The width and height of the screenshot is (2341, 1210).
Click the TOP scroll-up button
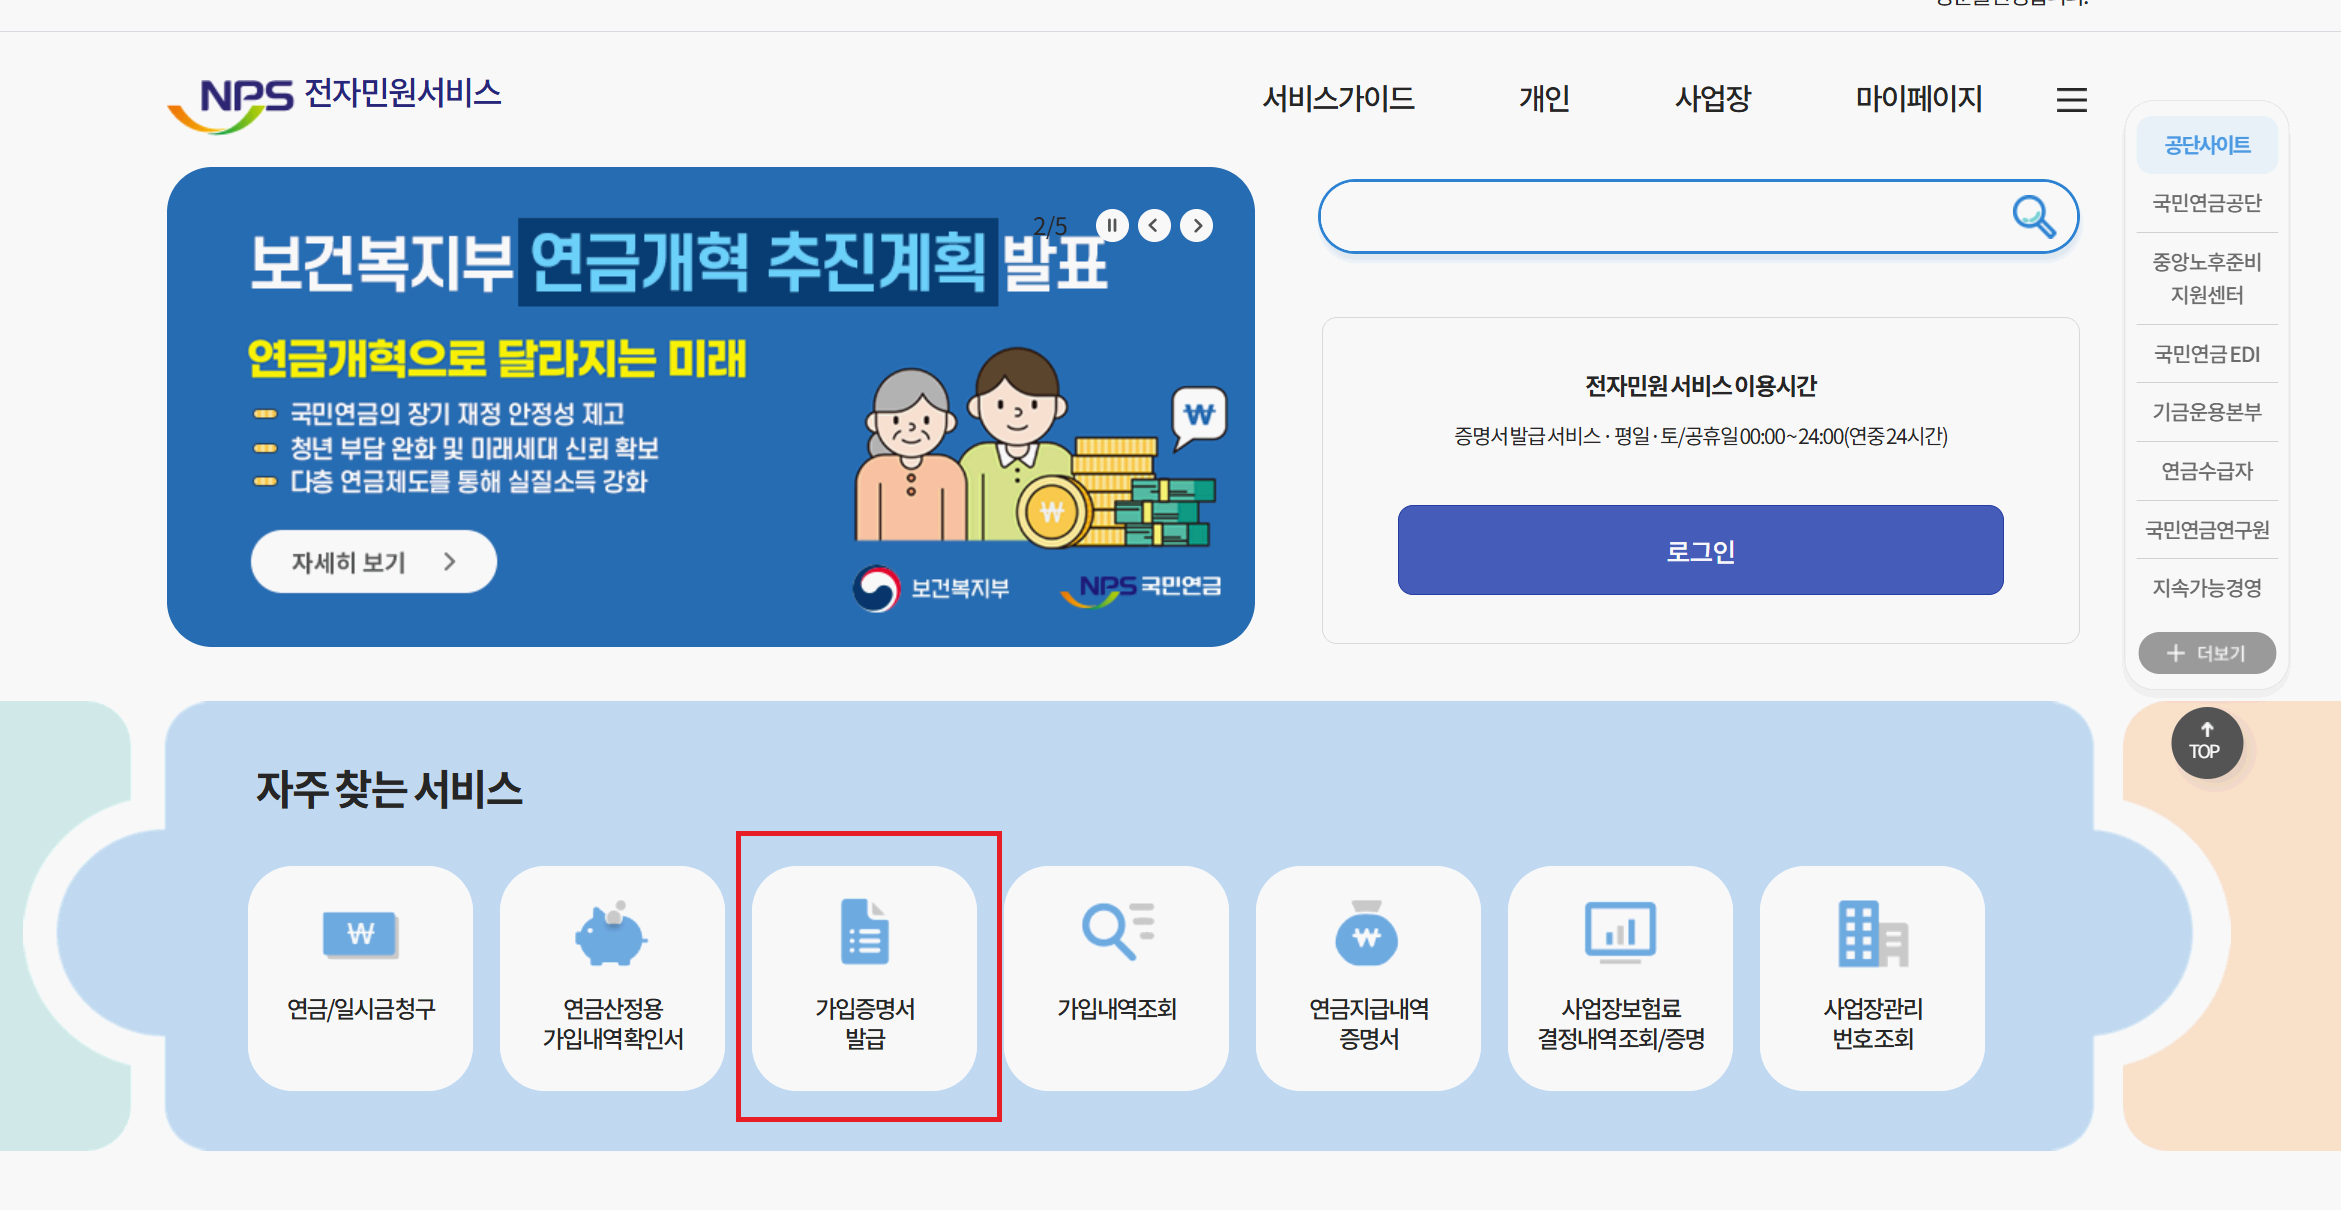click(x=2206, y=743)
